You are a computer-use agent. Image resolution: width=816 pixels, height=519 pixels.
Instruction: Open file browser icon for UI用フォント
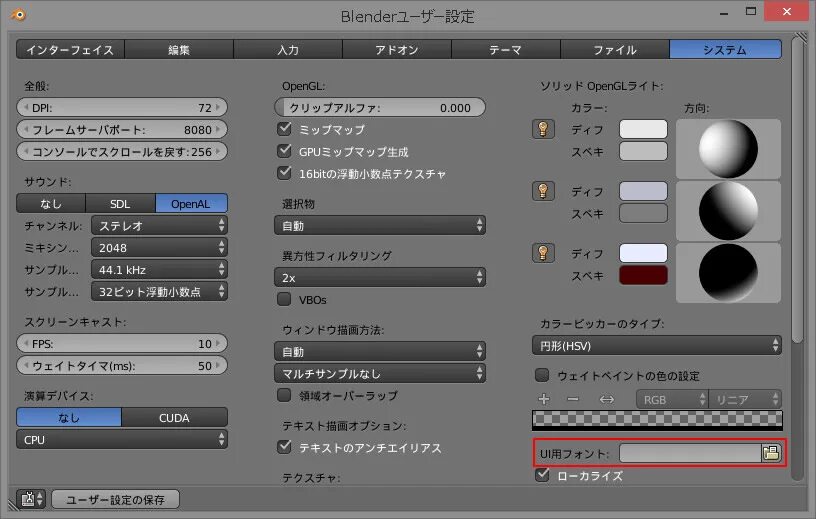771,453
